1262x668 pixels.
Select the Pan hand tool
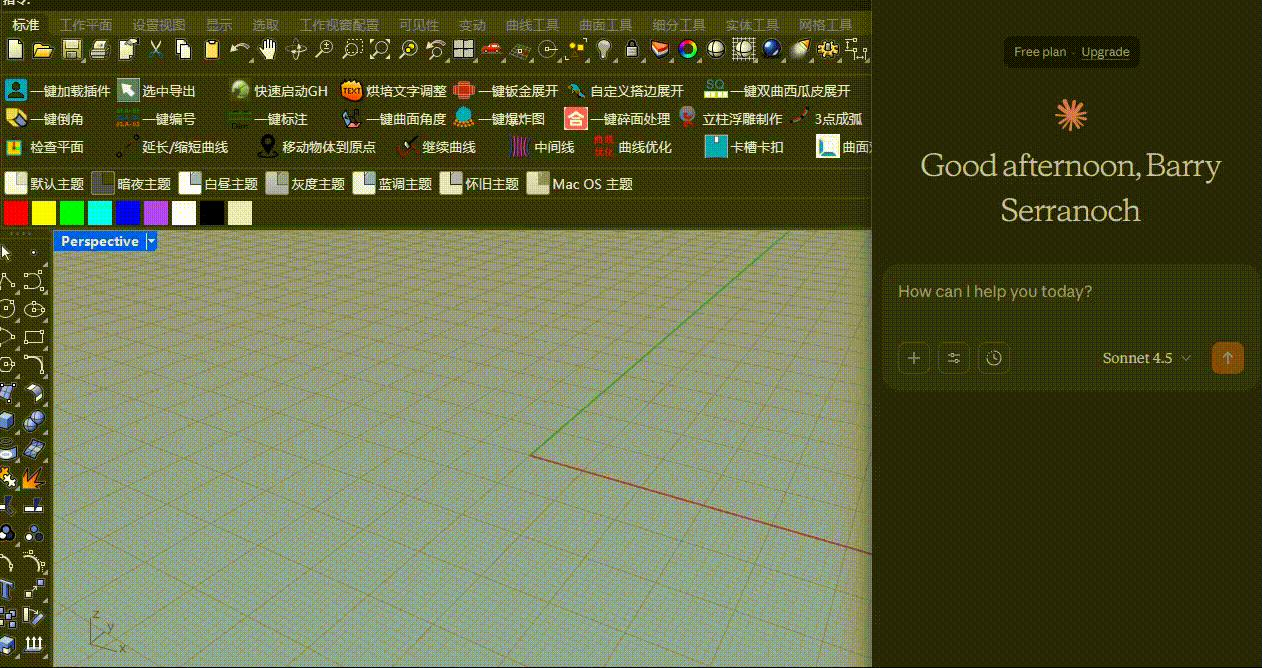[267, 49]
